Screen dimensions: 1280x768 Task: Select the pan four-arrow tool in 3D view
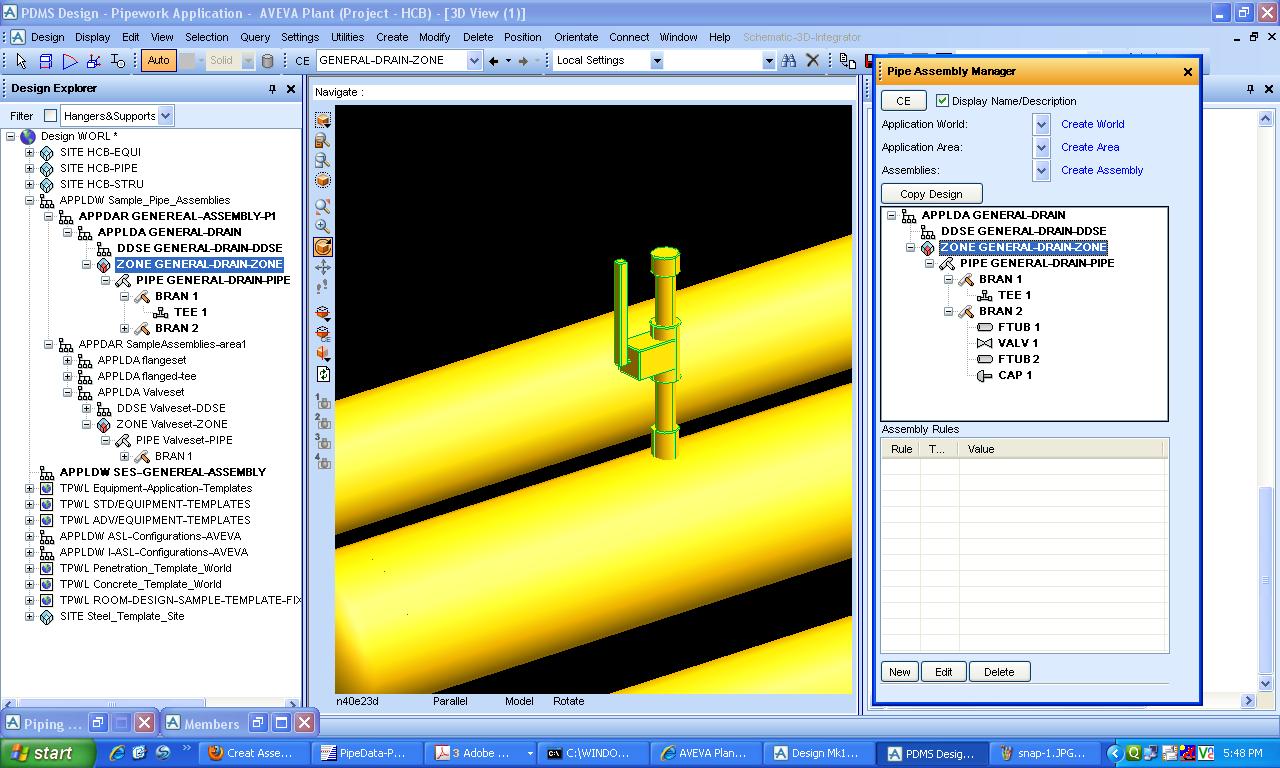tap(323, 268)
